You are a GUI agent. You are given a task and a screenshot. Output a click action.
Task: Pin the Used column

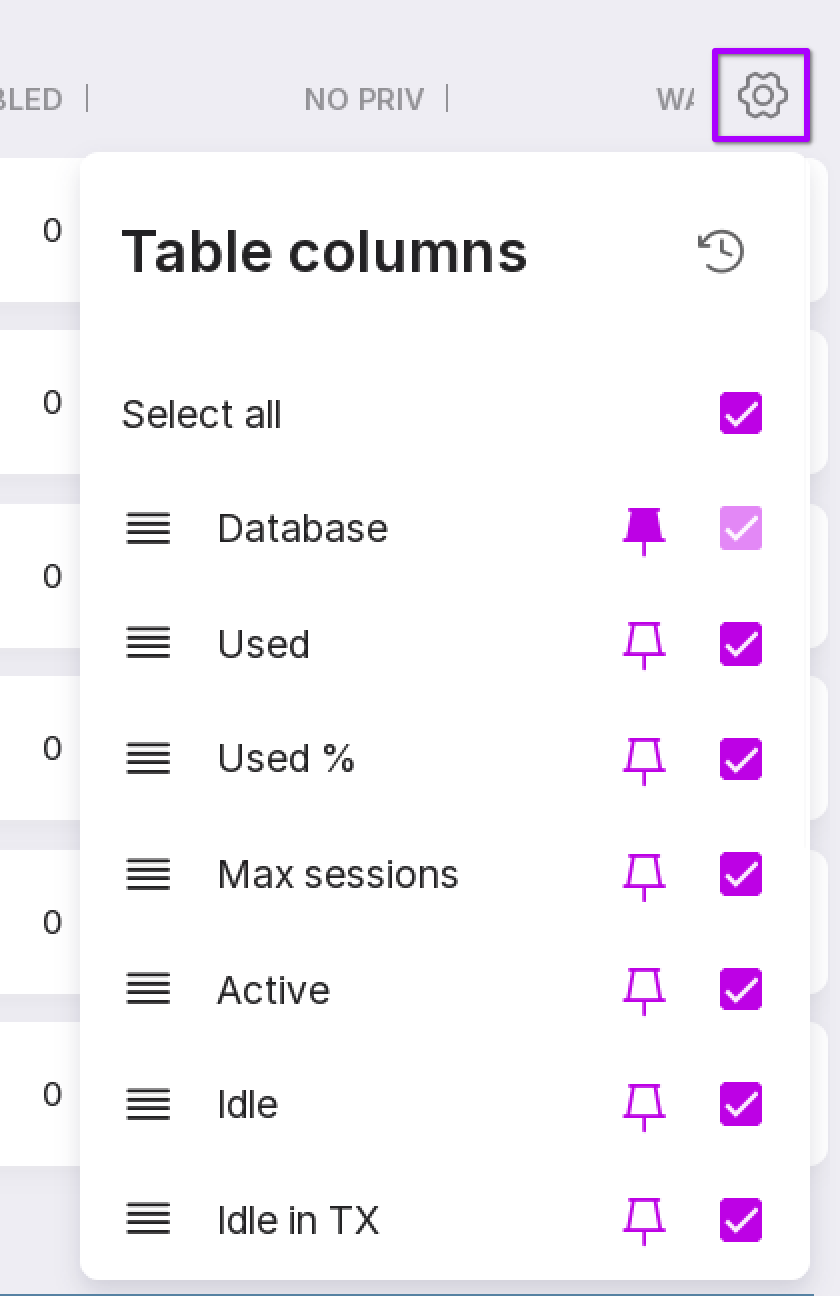[644, 644]
